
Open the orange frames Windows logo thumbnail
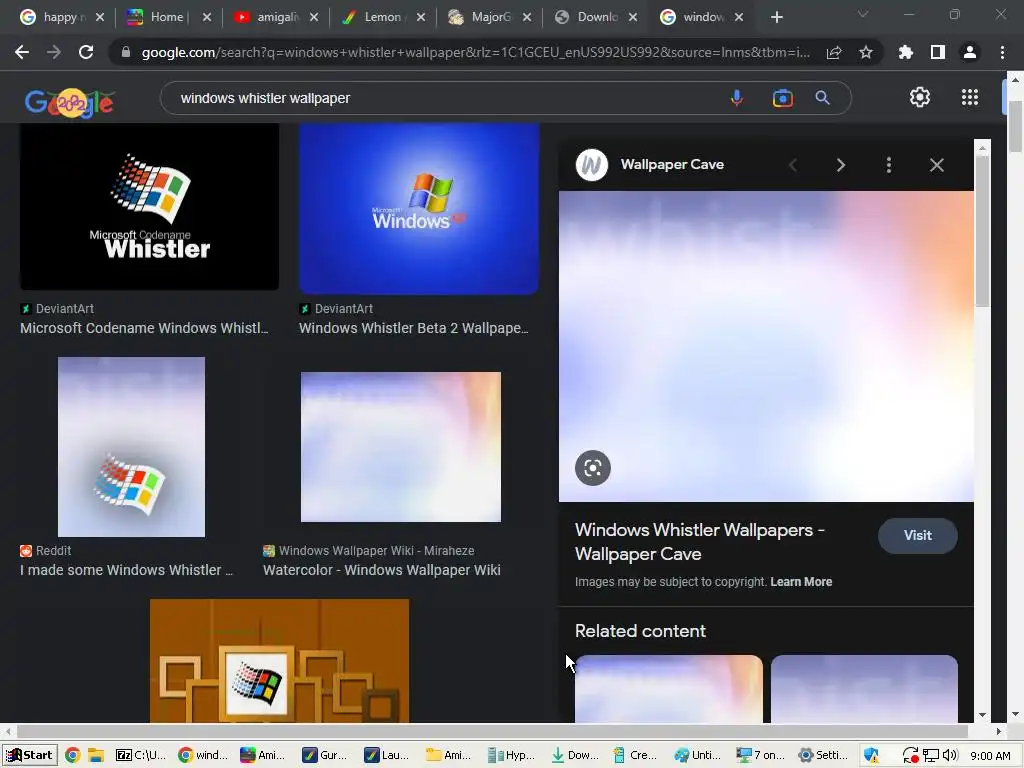[280, 660]
